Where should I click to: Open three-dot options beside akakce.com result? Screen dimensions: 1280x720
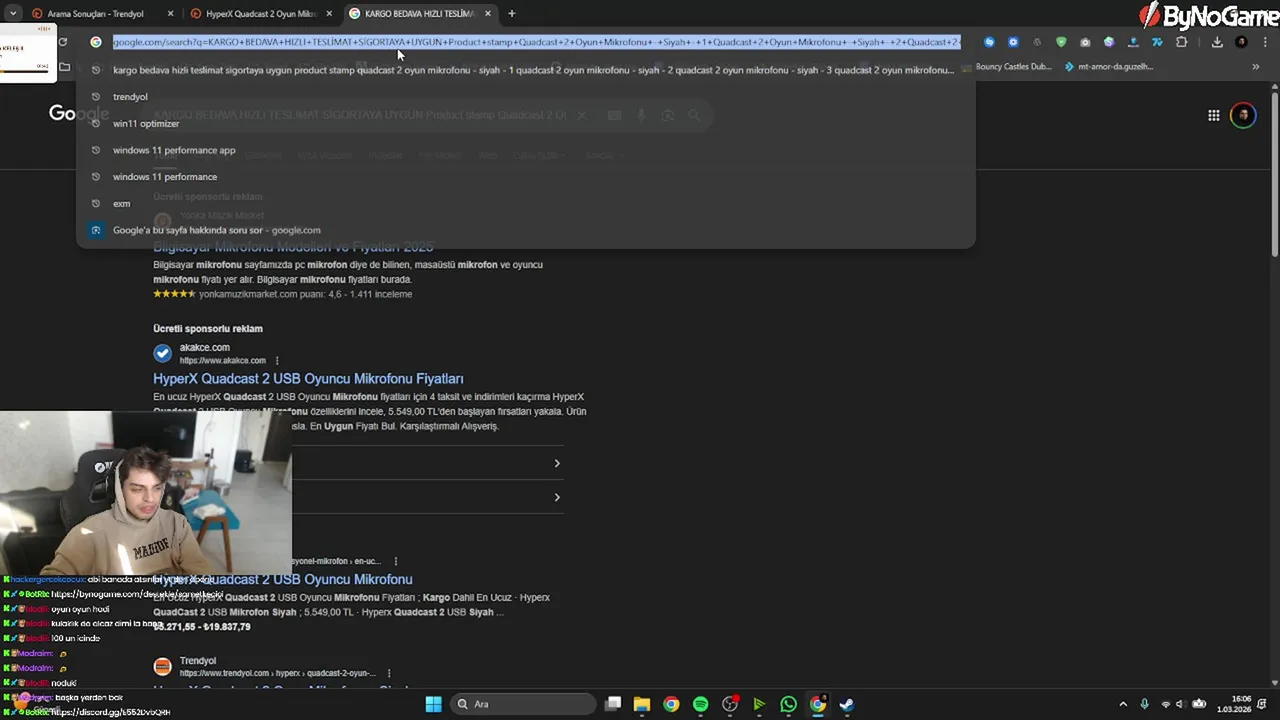pos(277,361)
